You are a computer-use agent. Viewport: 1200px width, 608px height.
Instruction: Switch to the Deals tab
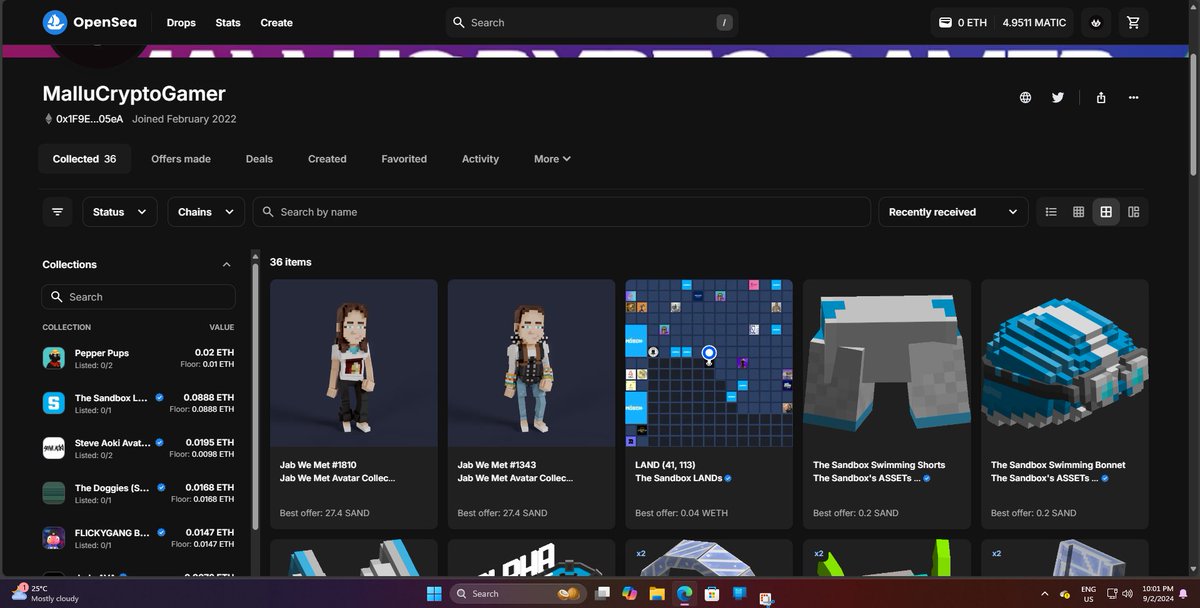[x=259, y=159]
